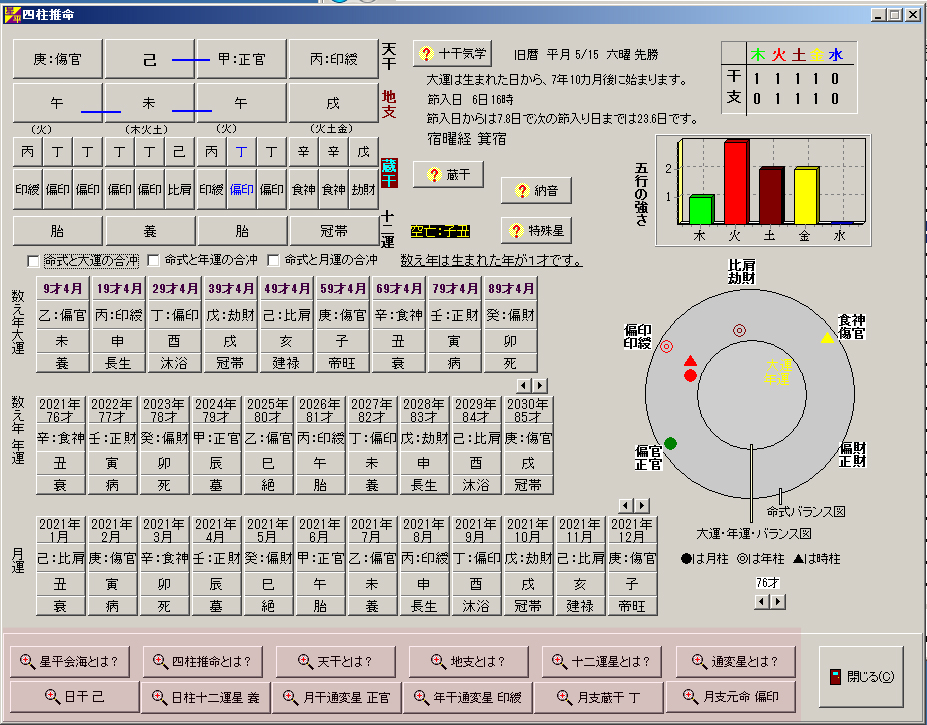The height and width of the screenshot is (725, 927).
Task: Click the red 火 bar in the chart
Action: click(x=736, y=182)
